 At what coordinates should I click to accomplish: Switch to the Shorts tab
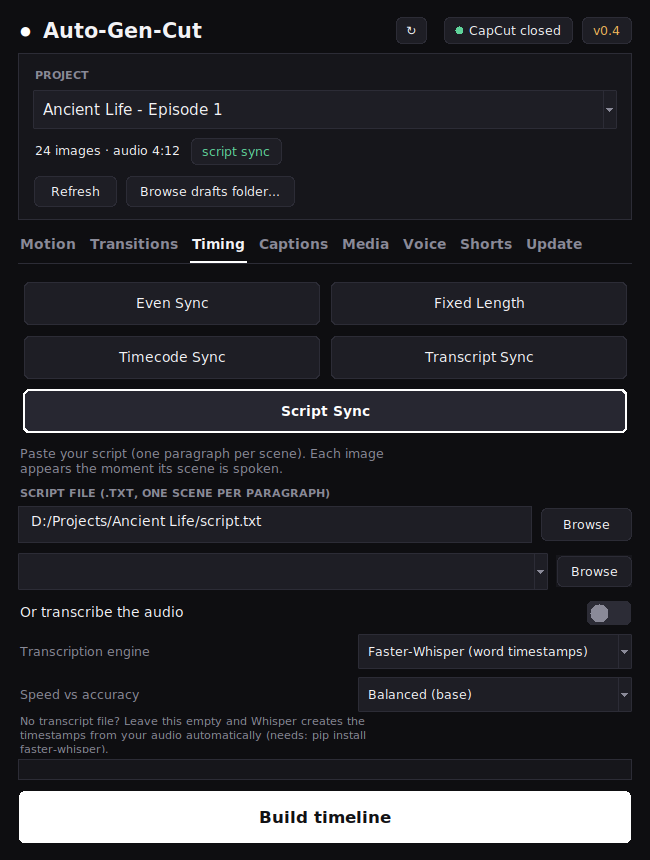[486, 244]
